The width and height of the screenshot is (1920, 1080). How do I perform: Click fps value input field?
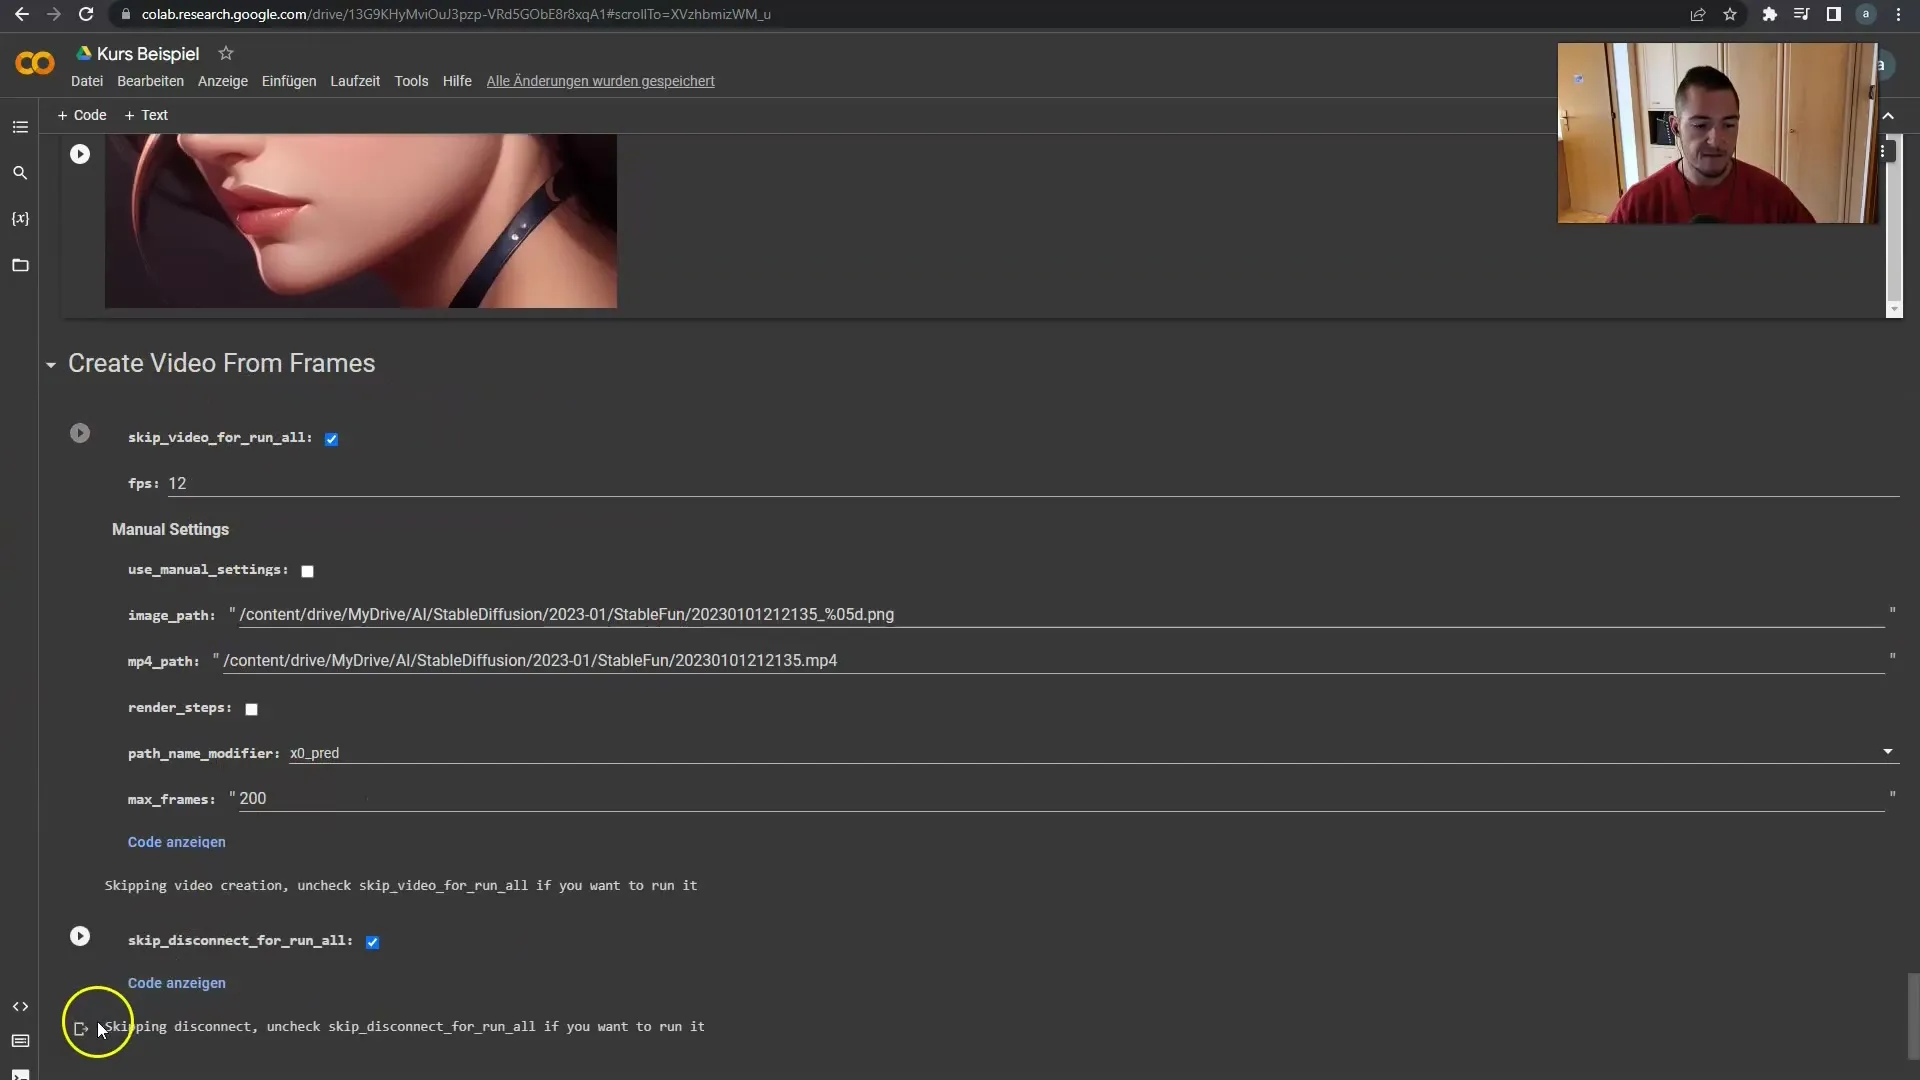178,483
